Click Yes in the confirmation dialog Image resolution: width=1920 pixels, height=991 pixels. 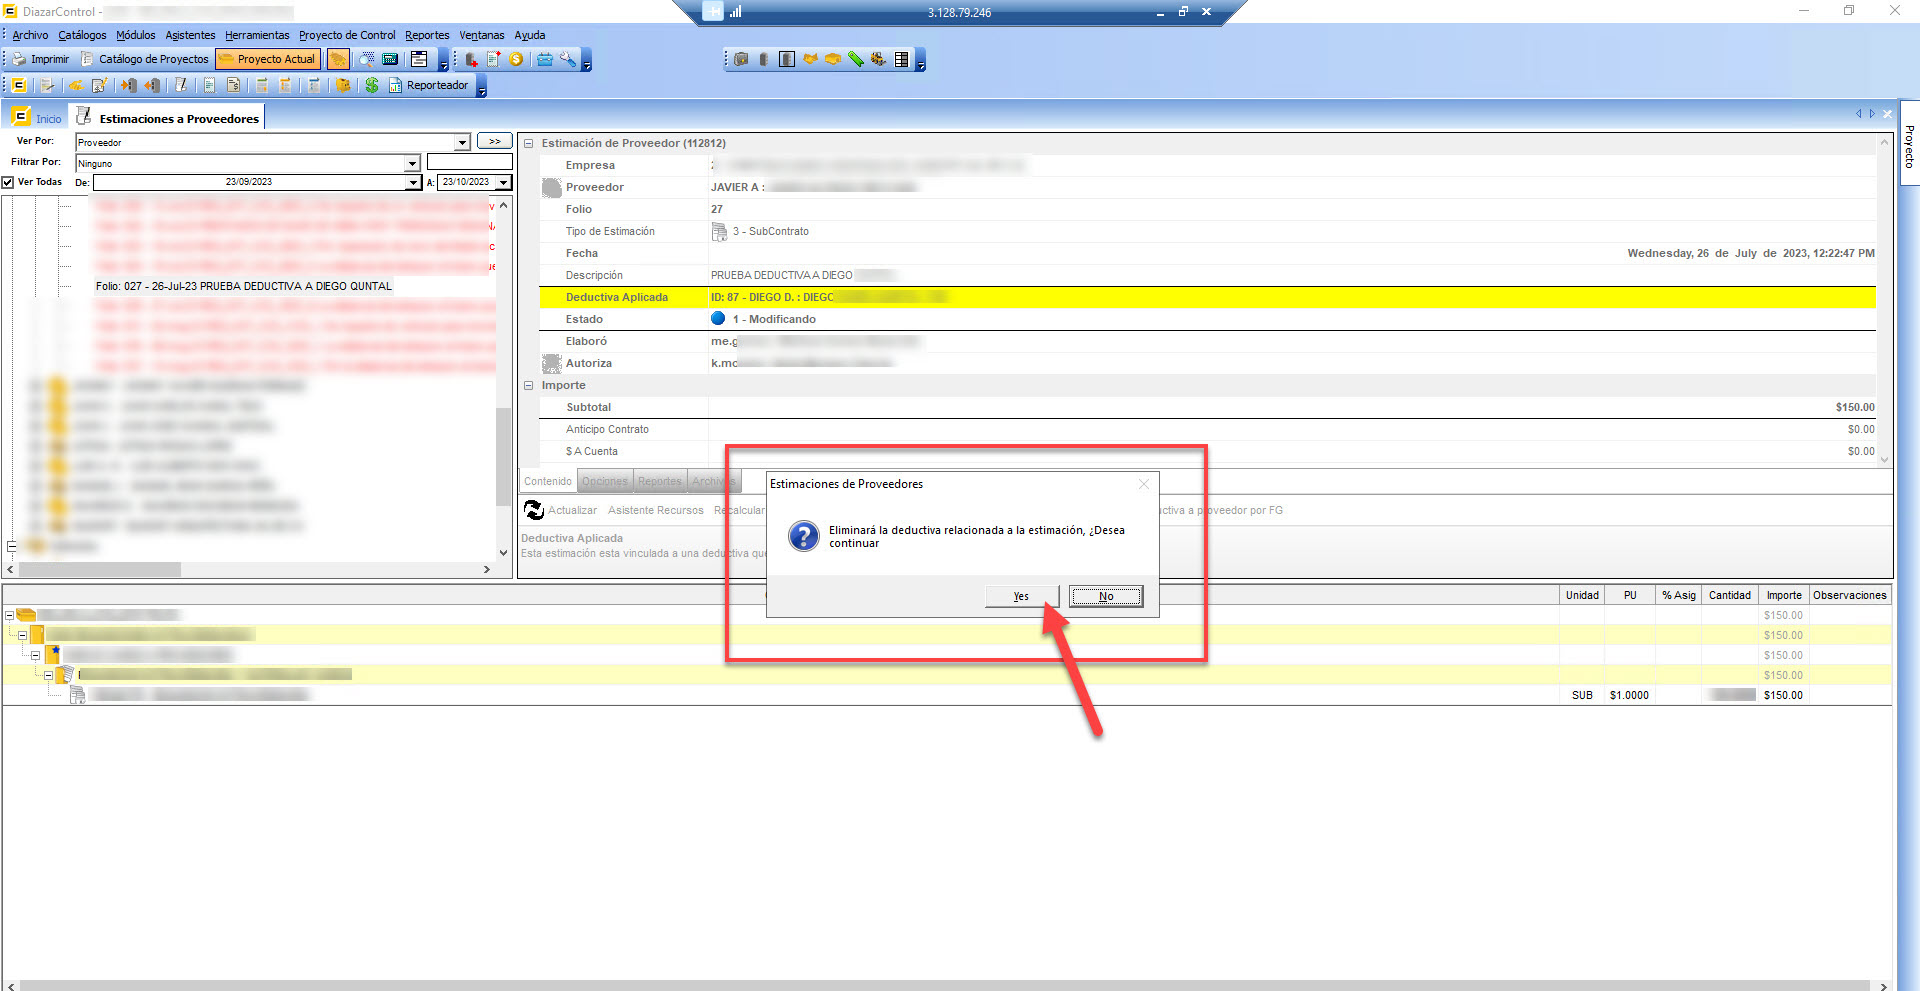click(x=1021, y=597)
